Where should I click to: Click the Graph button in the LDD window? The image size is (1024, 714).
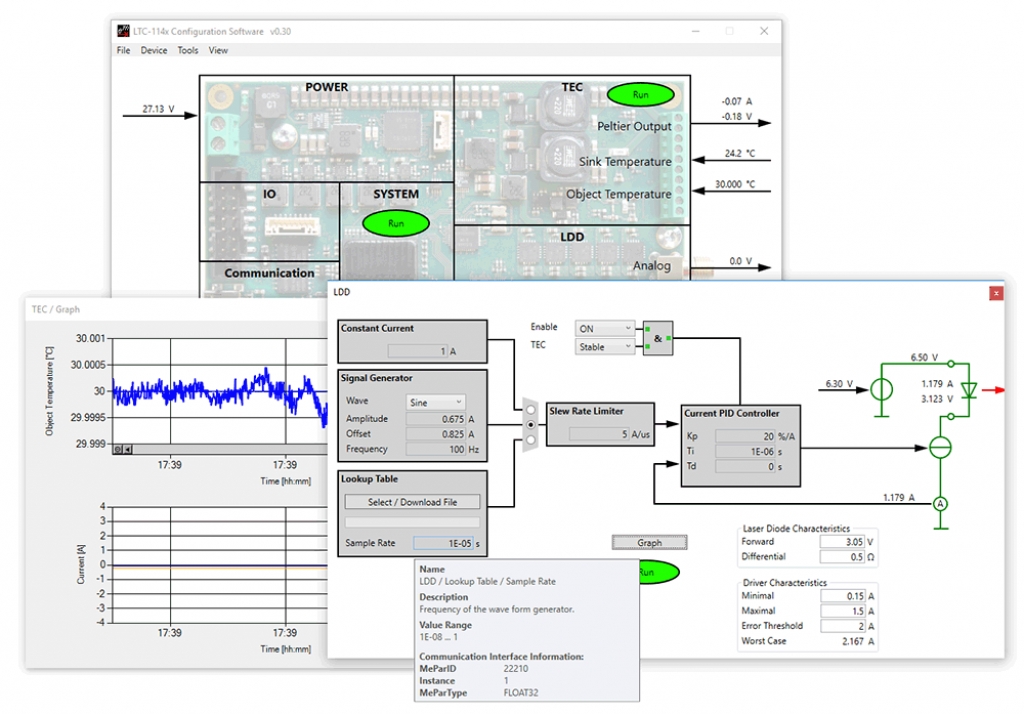649,542
